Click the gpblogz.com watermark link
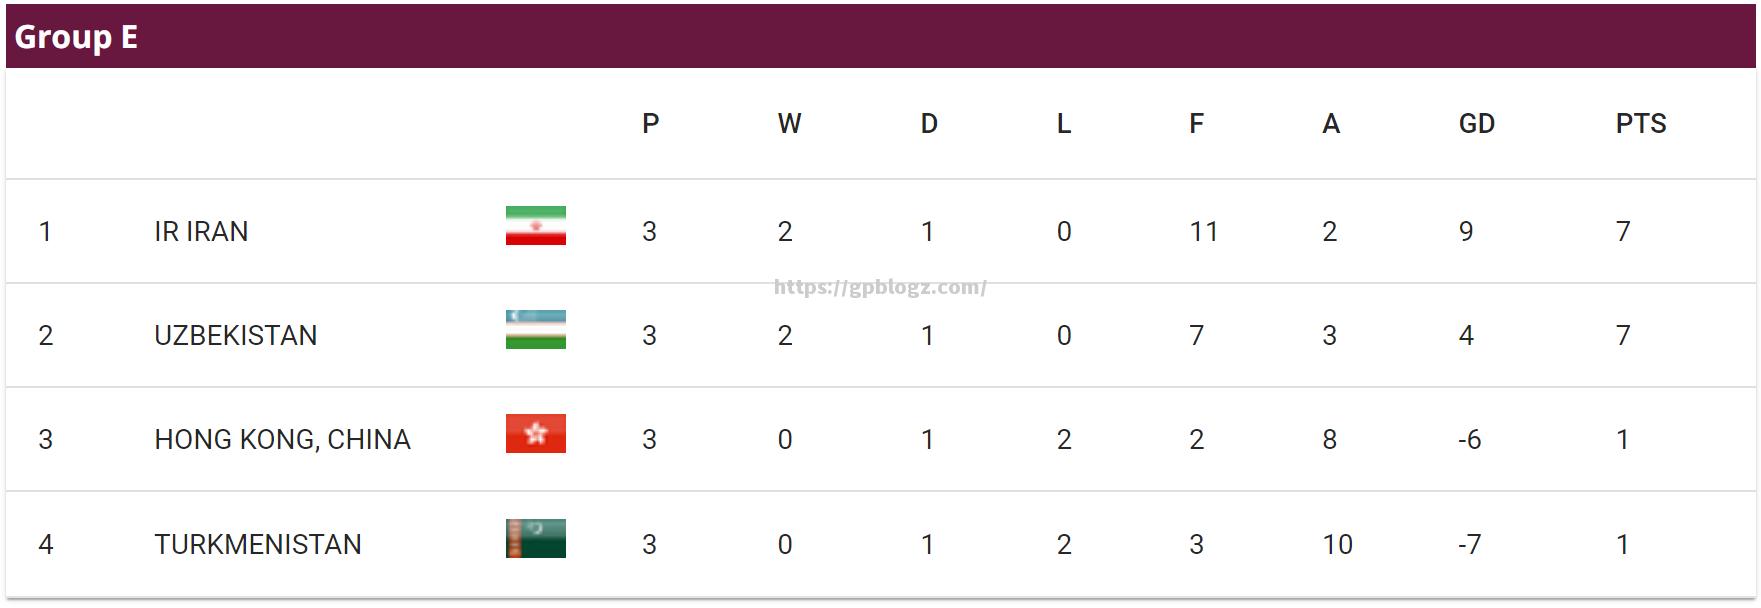The height and width of the screenshot is (608, 1761). coord(880,288)
